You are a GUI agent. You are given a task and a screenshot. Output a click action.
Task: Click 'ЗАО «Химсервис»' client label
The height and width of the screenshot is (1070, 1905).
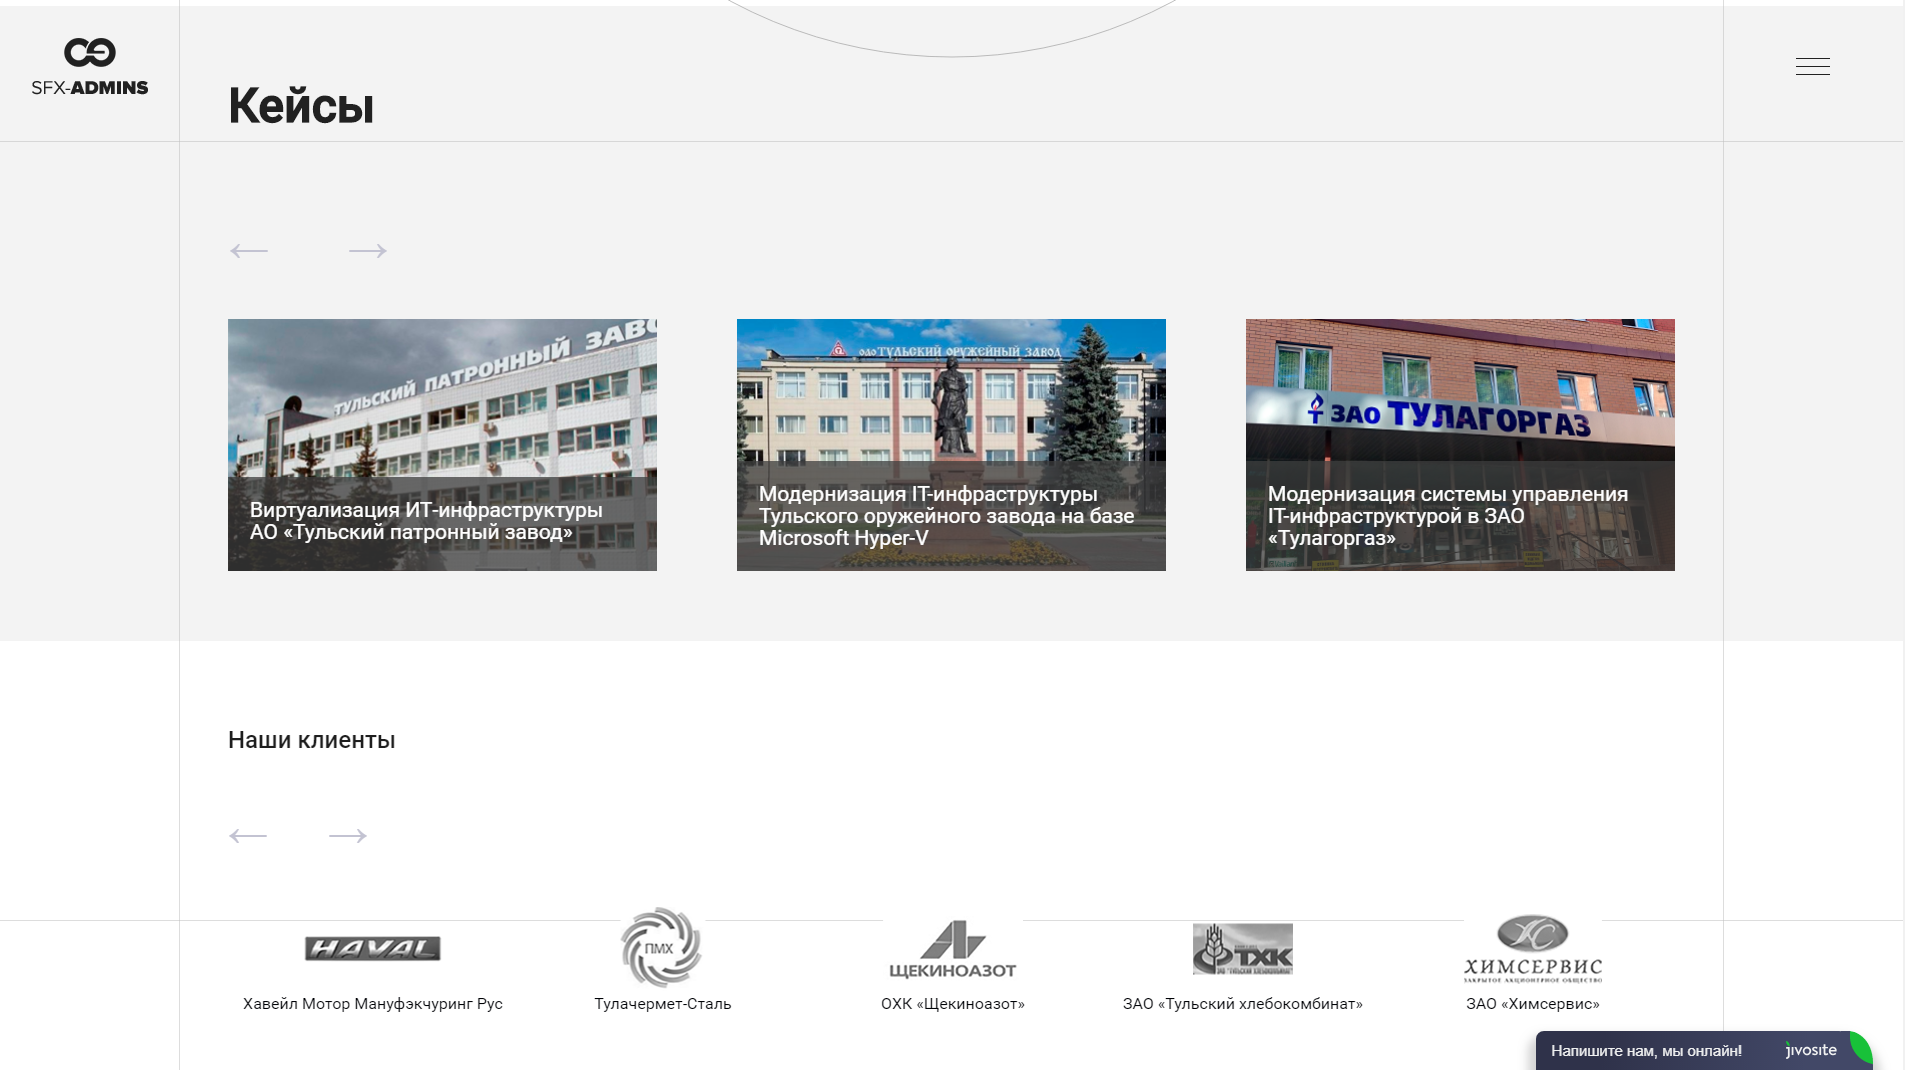[1533, 1004]
